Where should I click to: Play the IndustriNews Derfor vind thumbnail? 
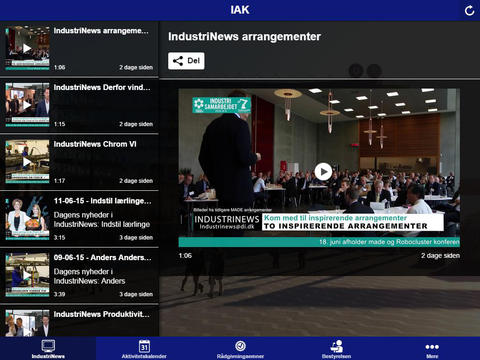coord(27,105)
